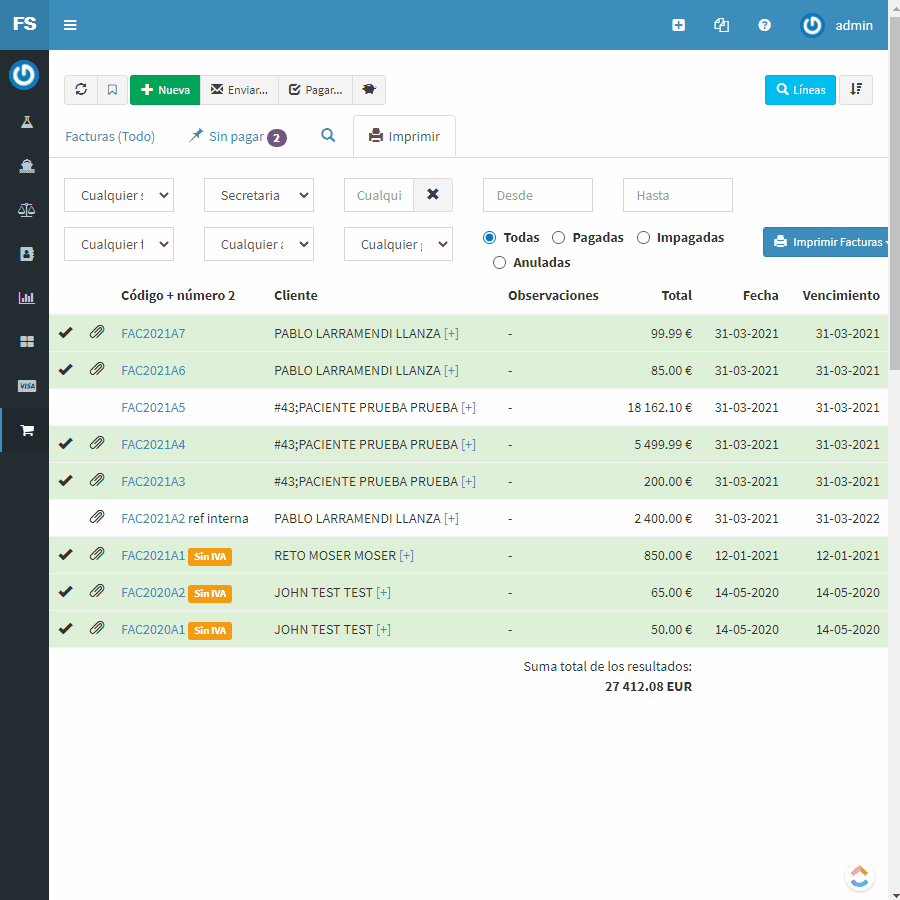
Task: Click the green Nueva button
Action: click(165, 90)
